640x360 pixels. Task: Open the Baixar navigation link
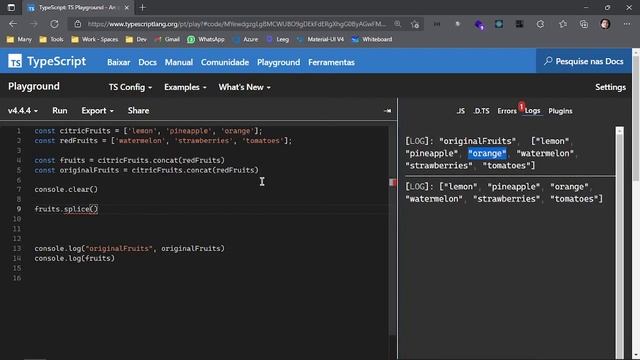tap(118, 62)
